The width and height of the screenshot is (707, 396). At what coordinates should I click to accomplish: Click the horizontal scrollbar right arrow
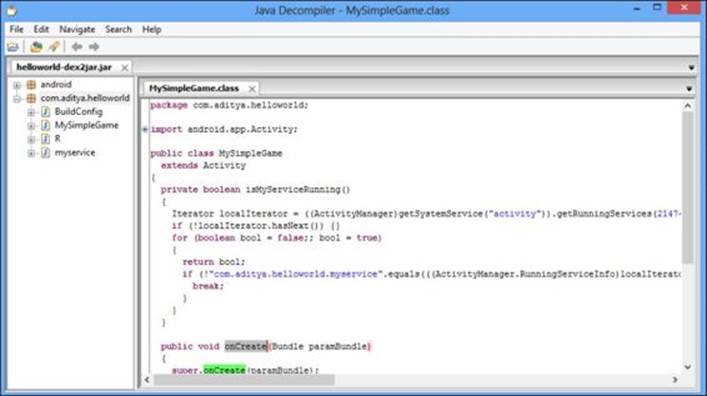(x=675, y=380)
